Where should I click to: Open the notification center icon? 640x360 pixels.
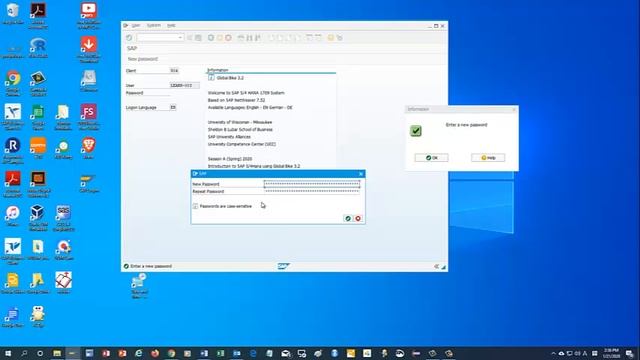[630, 353]
